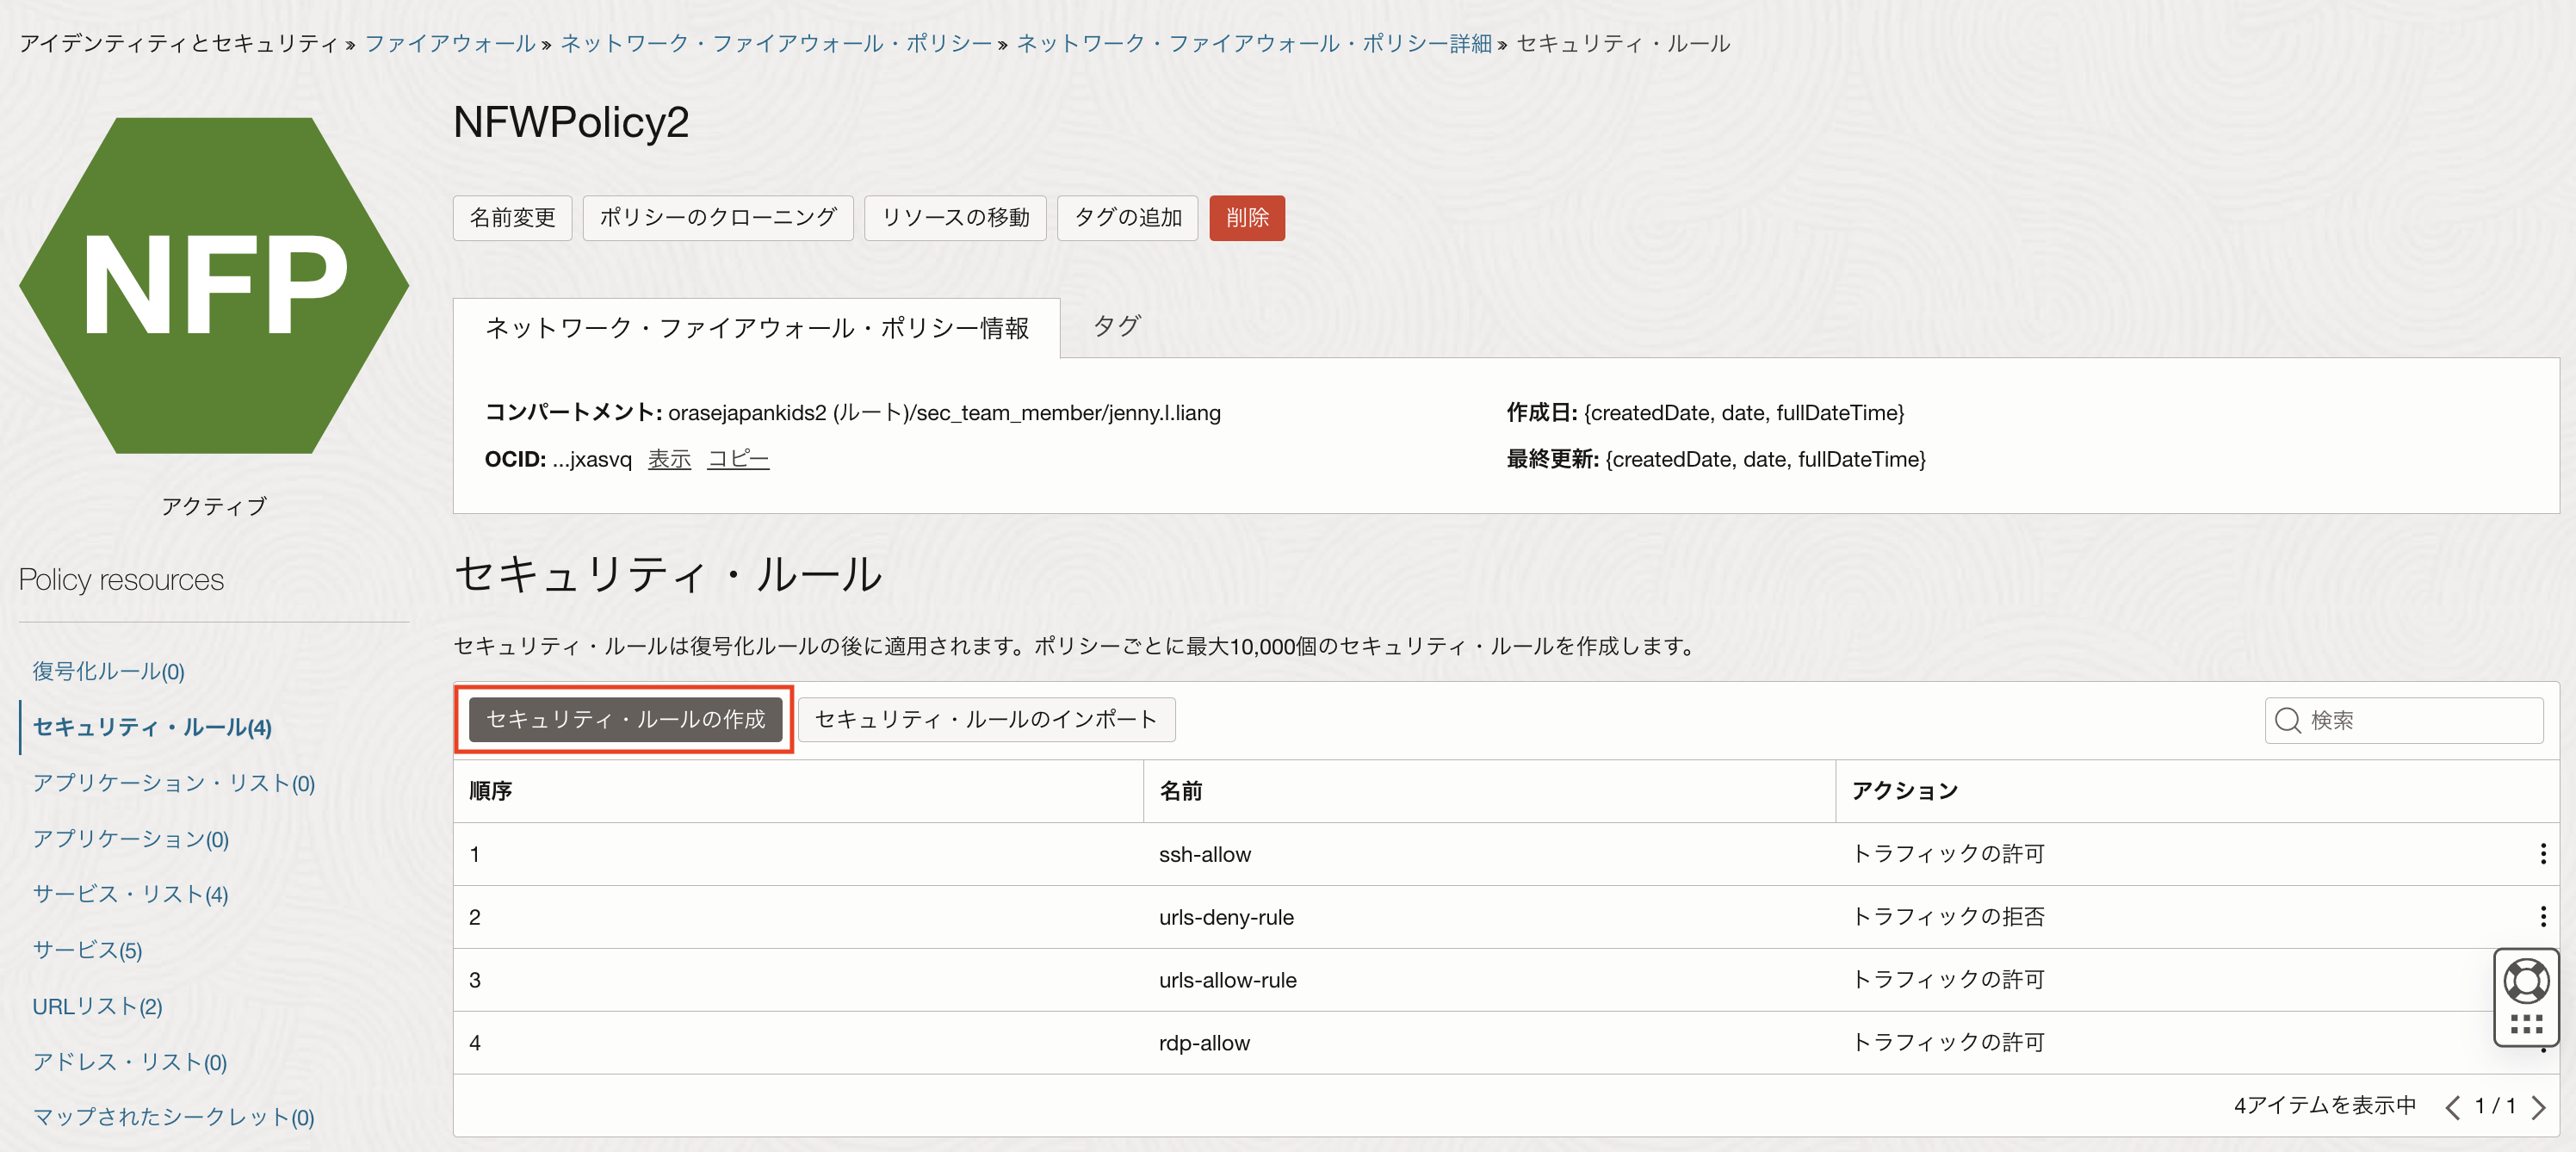Click the 名前変更 button
This screenshot has width=2576, height=1152.
[512, 217]
